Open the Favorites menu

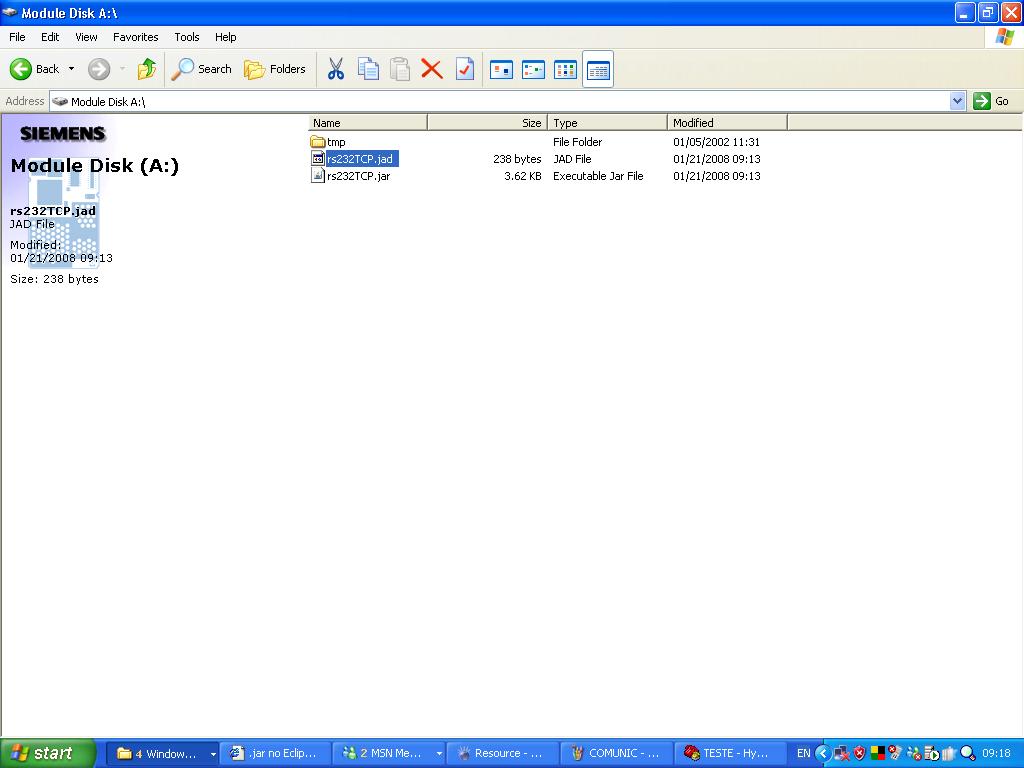pyautogui.click(x=135, y=37)
